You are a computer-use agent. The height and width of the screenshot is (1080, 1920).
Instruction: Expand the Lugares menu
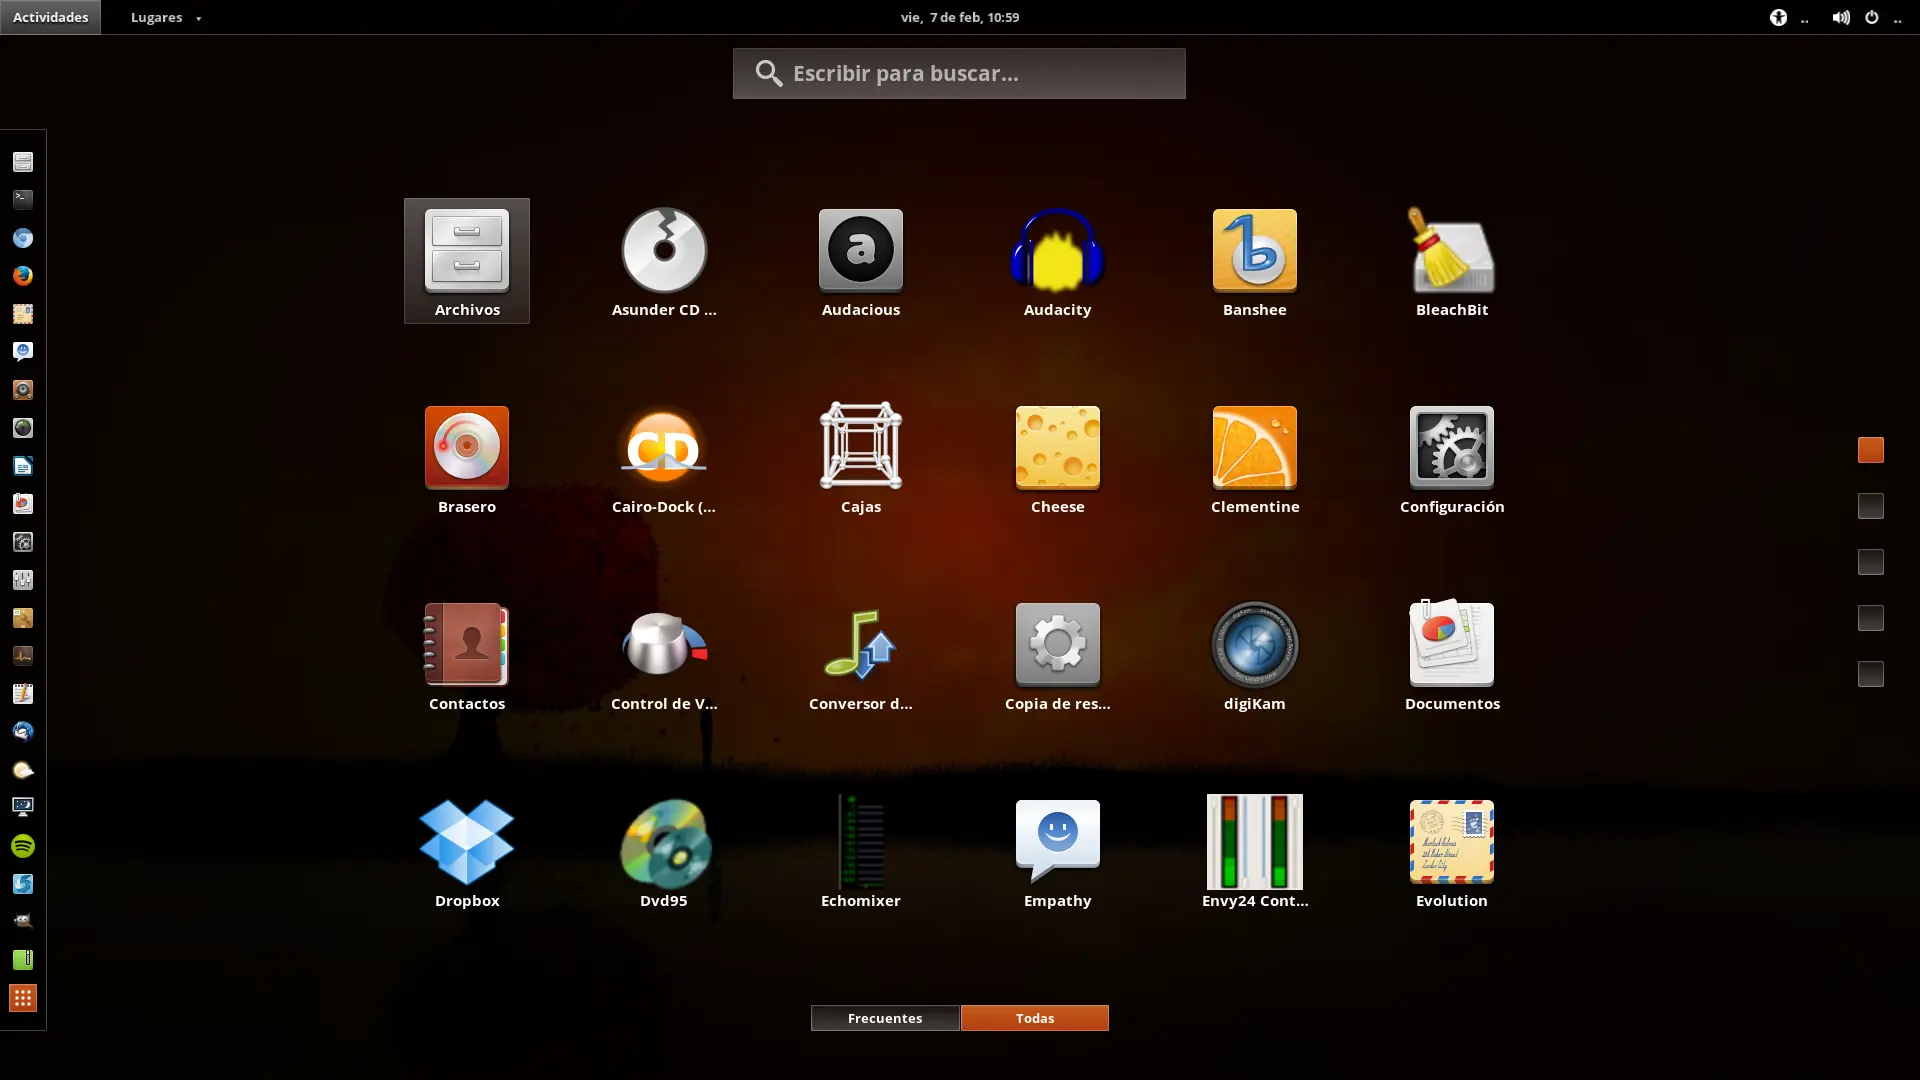[166, 17]
